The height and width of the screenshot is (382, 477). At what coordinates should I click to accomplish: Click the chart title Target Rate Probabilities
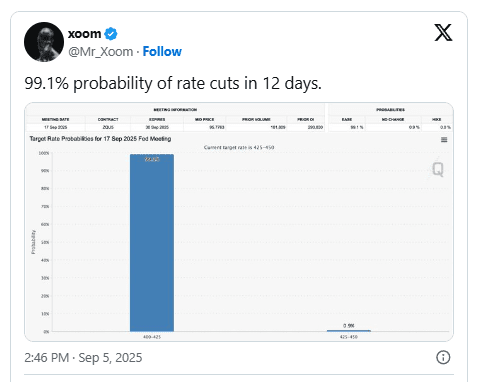pyautogui.click(x=100, y=139)
